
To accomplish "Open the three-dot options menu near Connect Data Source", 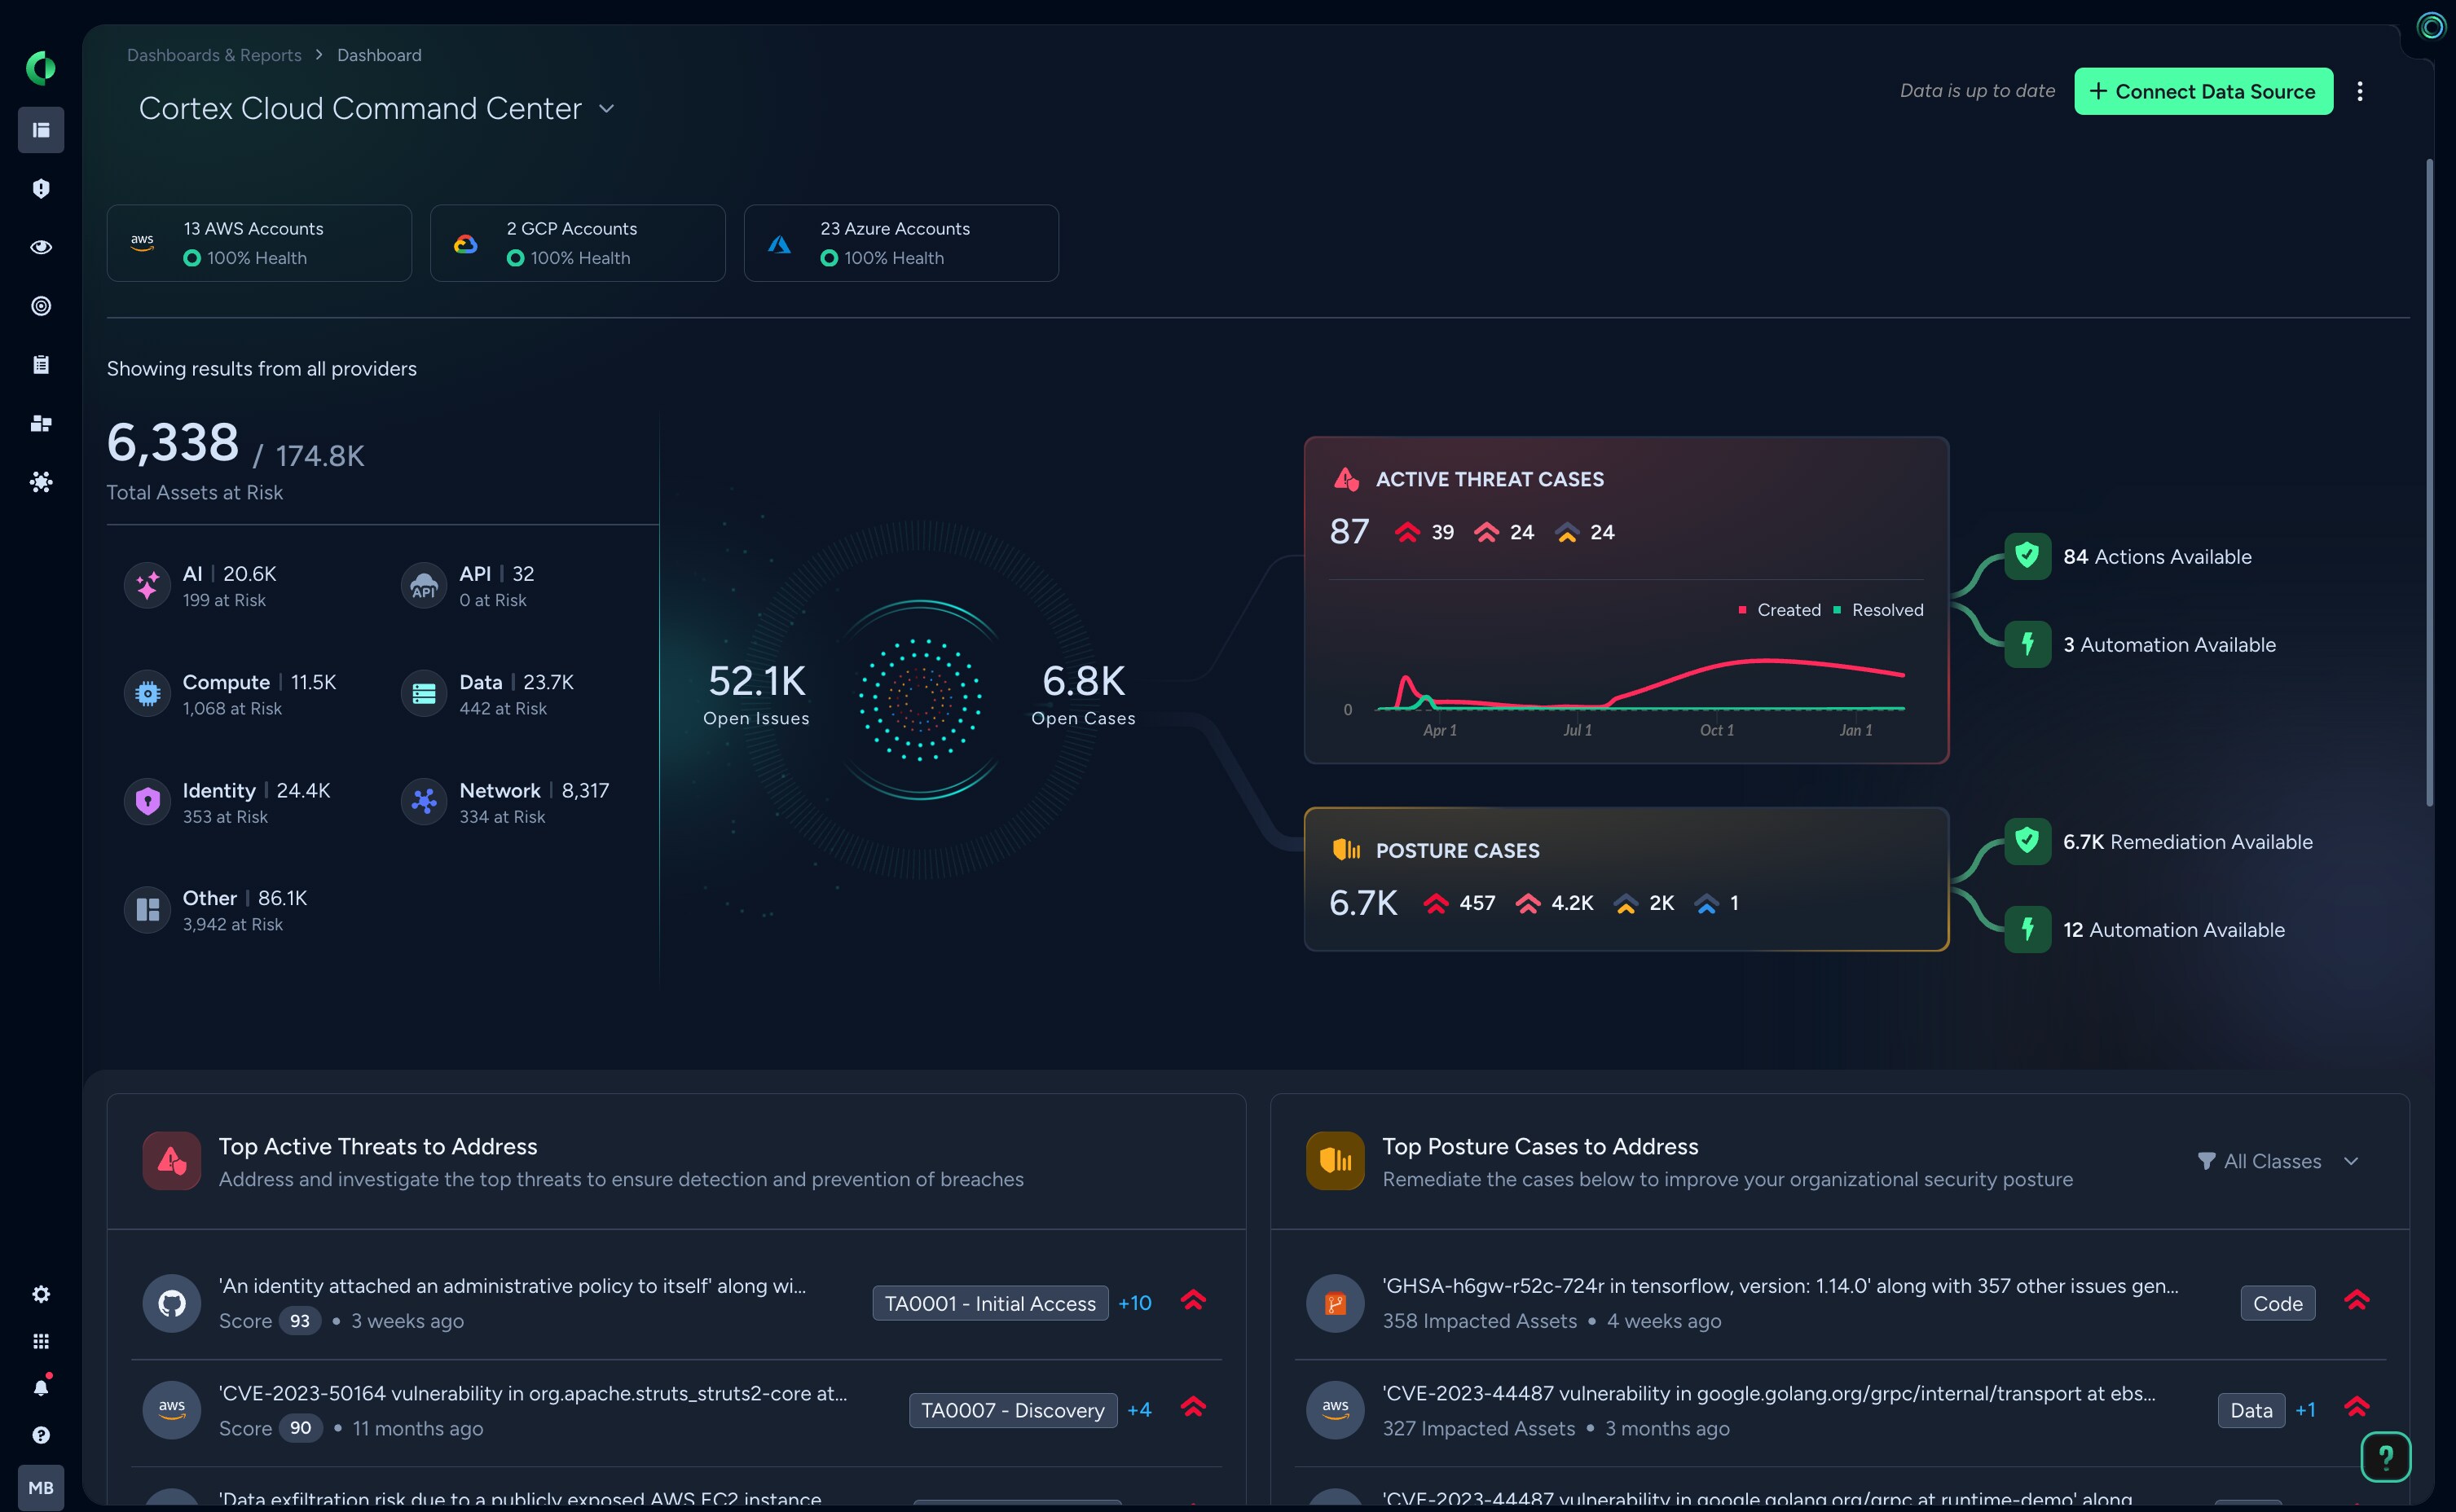I will (x=2360, y=91).
